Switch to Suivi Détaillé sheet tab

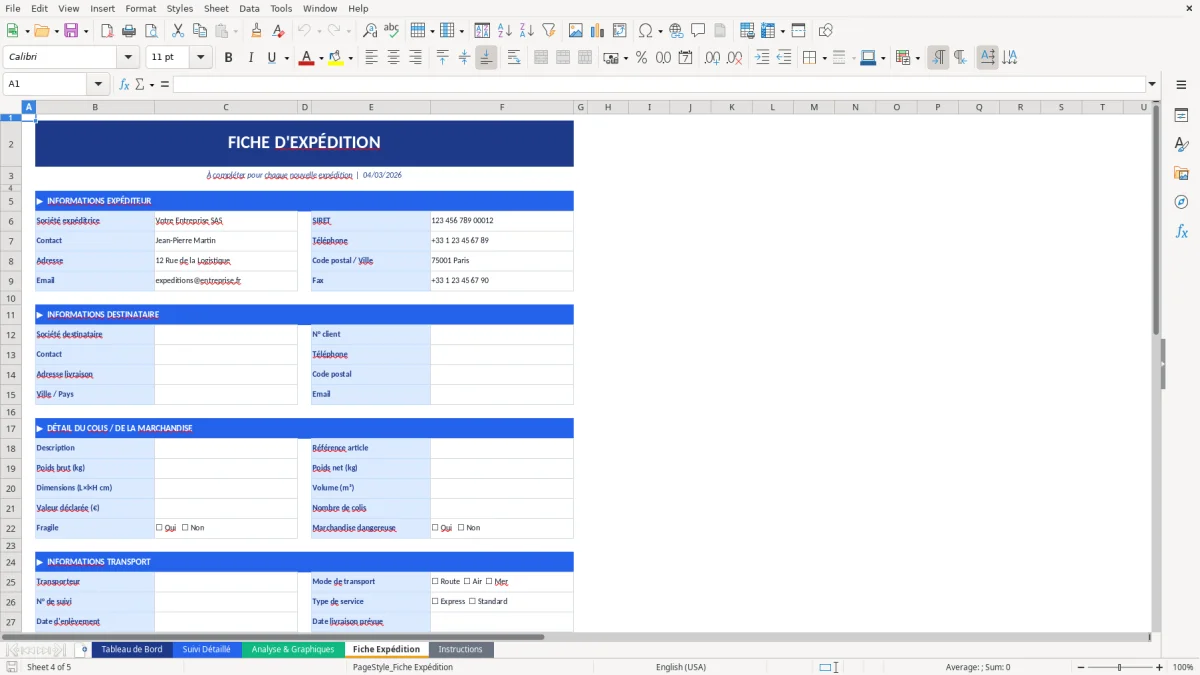[x=206, y=649]
